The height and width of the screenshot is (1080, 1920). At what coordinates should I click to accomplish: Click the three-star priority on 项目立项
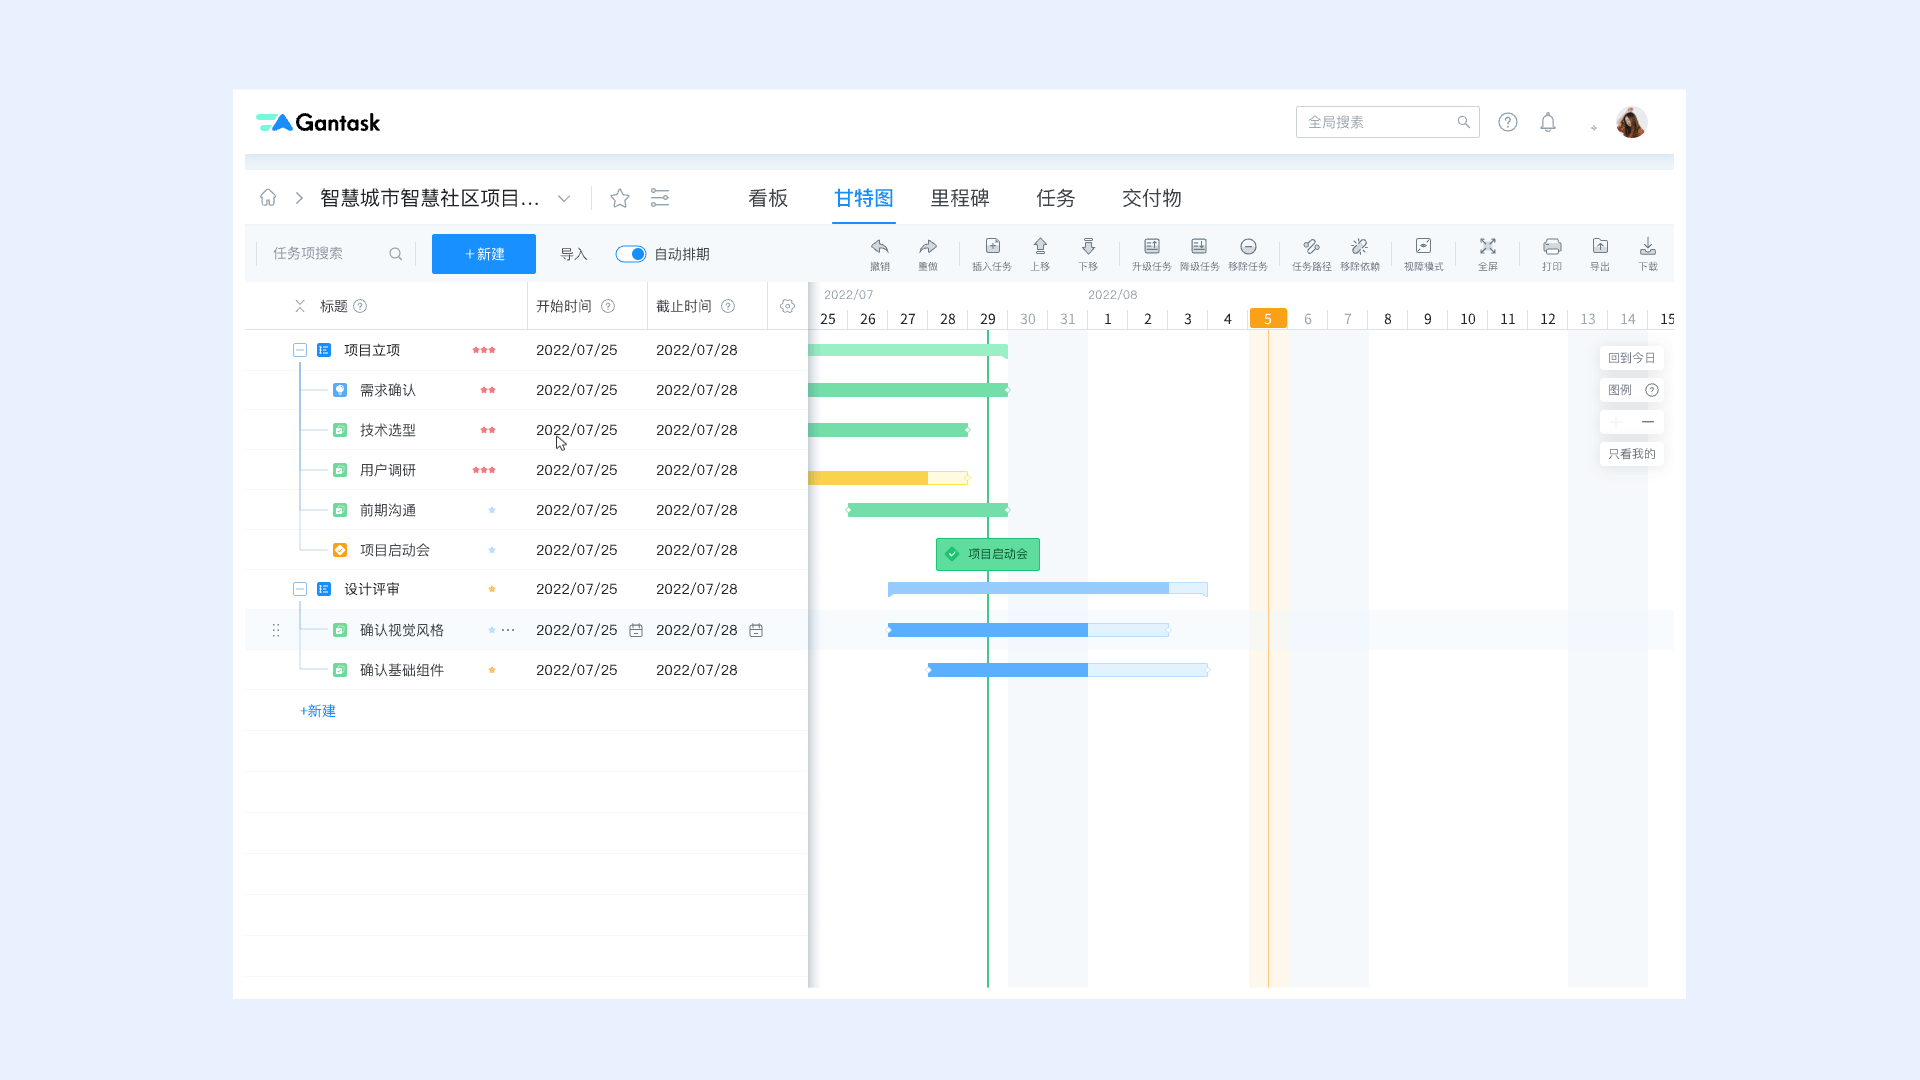[484, 350]
